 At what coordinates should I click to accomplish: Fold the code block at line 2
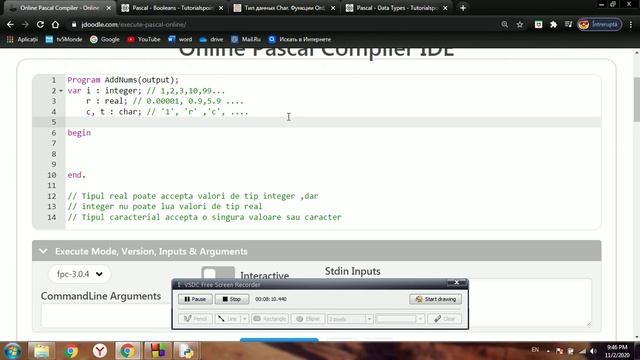tap(61, 91)
